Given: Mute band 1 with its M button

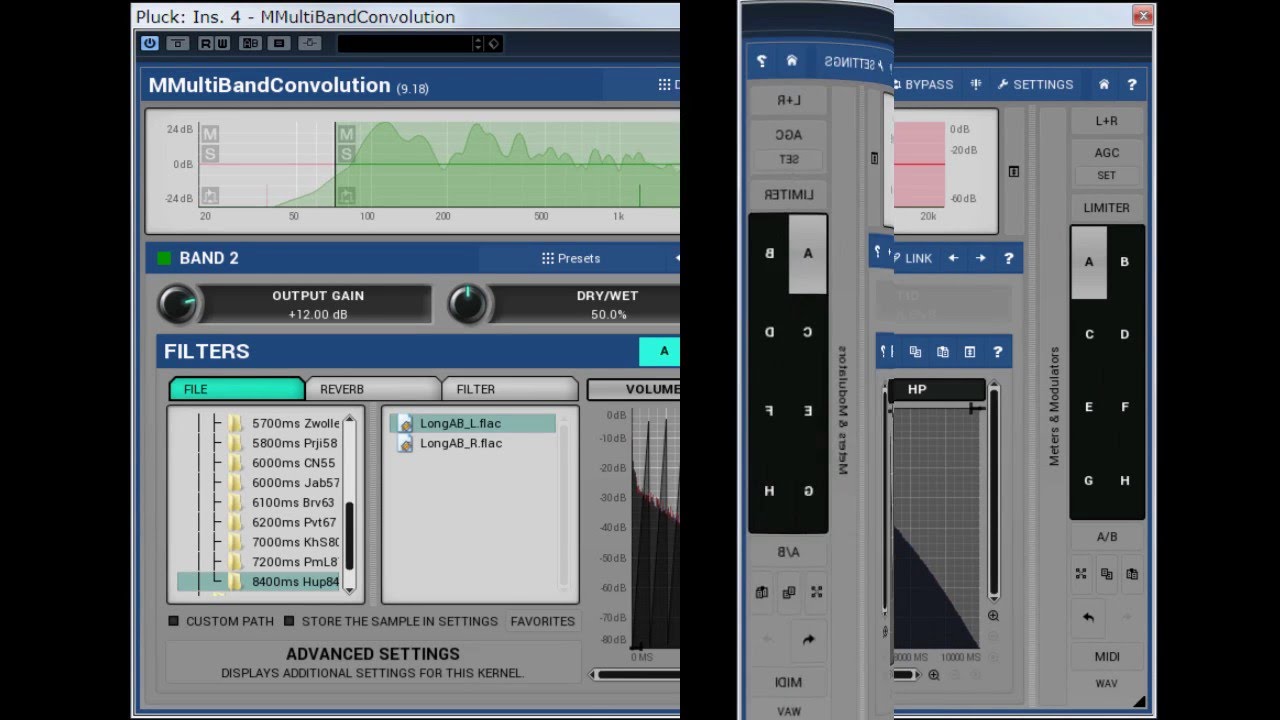Looking at the screenshot, I should pyautogui.click(x=209, y=133).
